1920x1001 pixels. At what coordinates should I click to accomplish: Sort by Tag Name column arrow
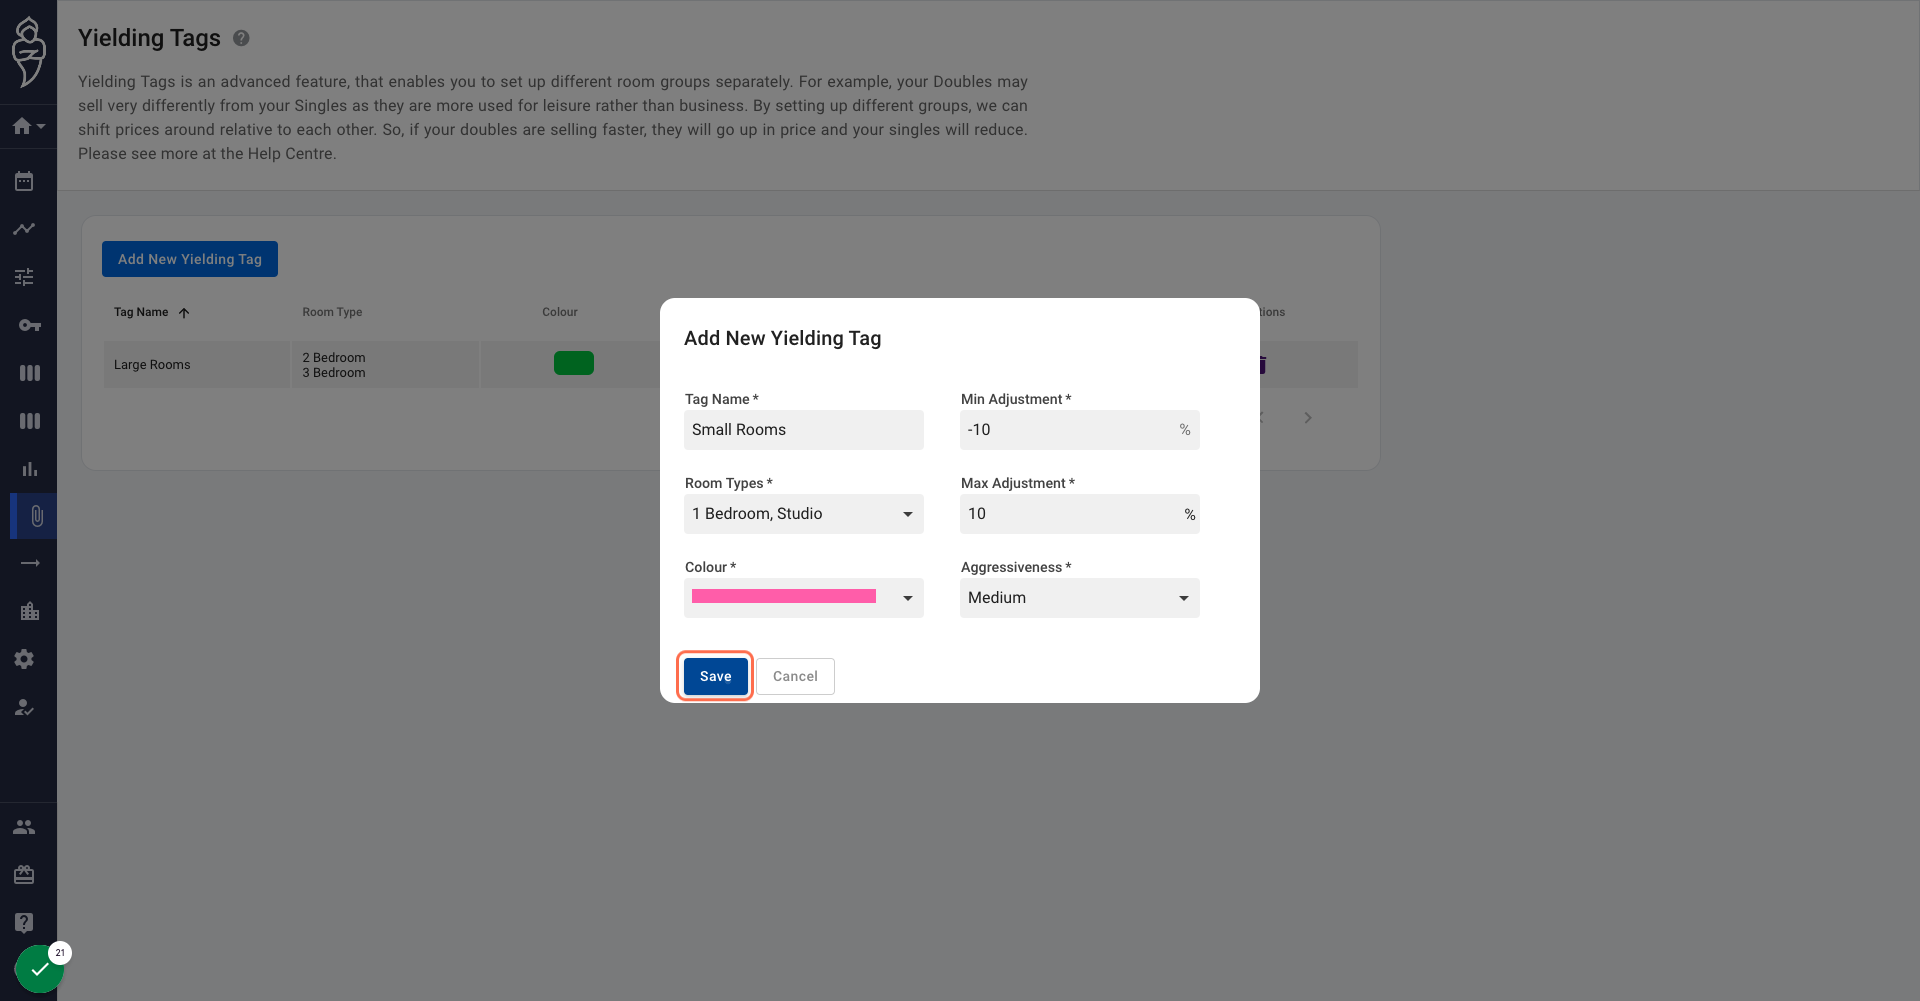tap(184, 313)
